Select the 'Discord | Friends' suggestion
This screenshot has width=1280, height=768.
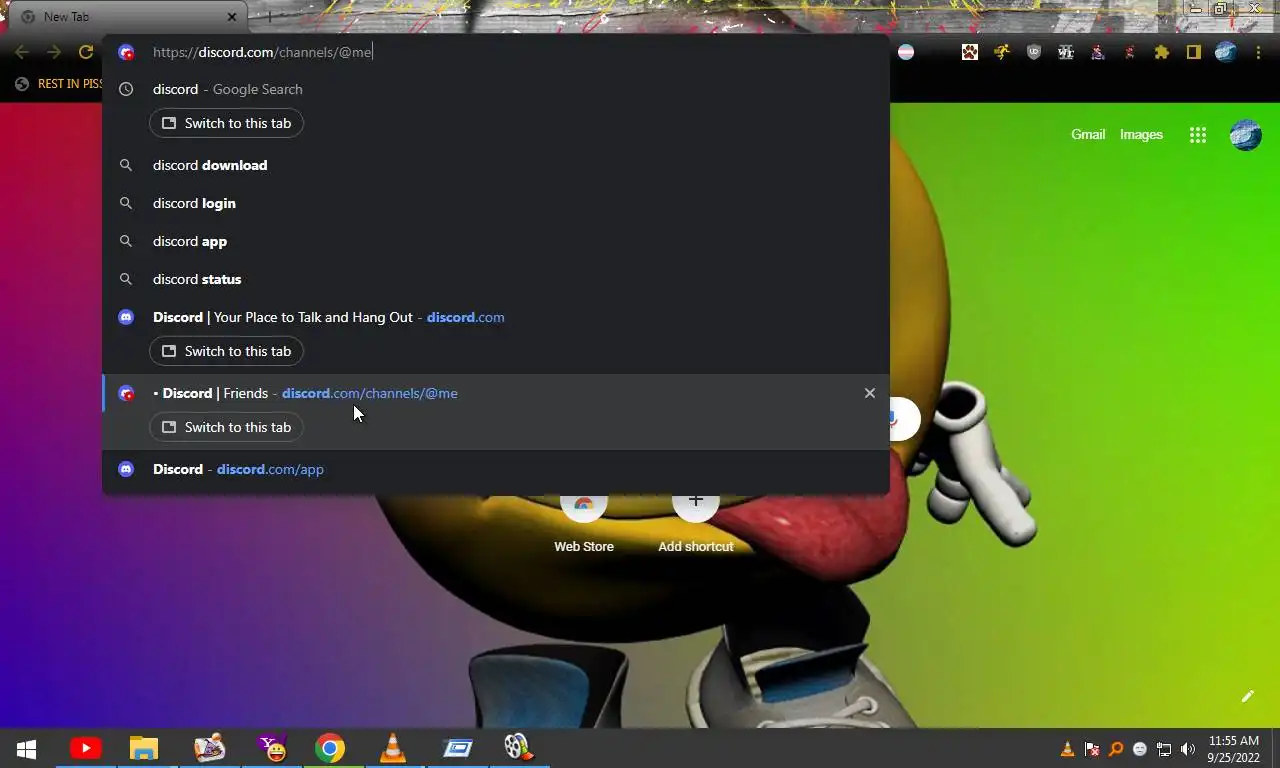496,393
